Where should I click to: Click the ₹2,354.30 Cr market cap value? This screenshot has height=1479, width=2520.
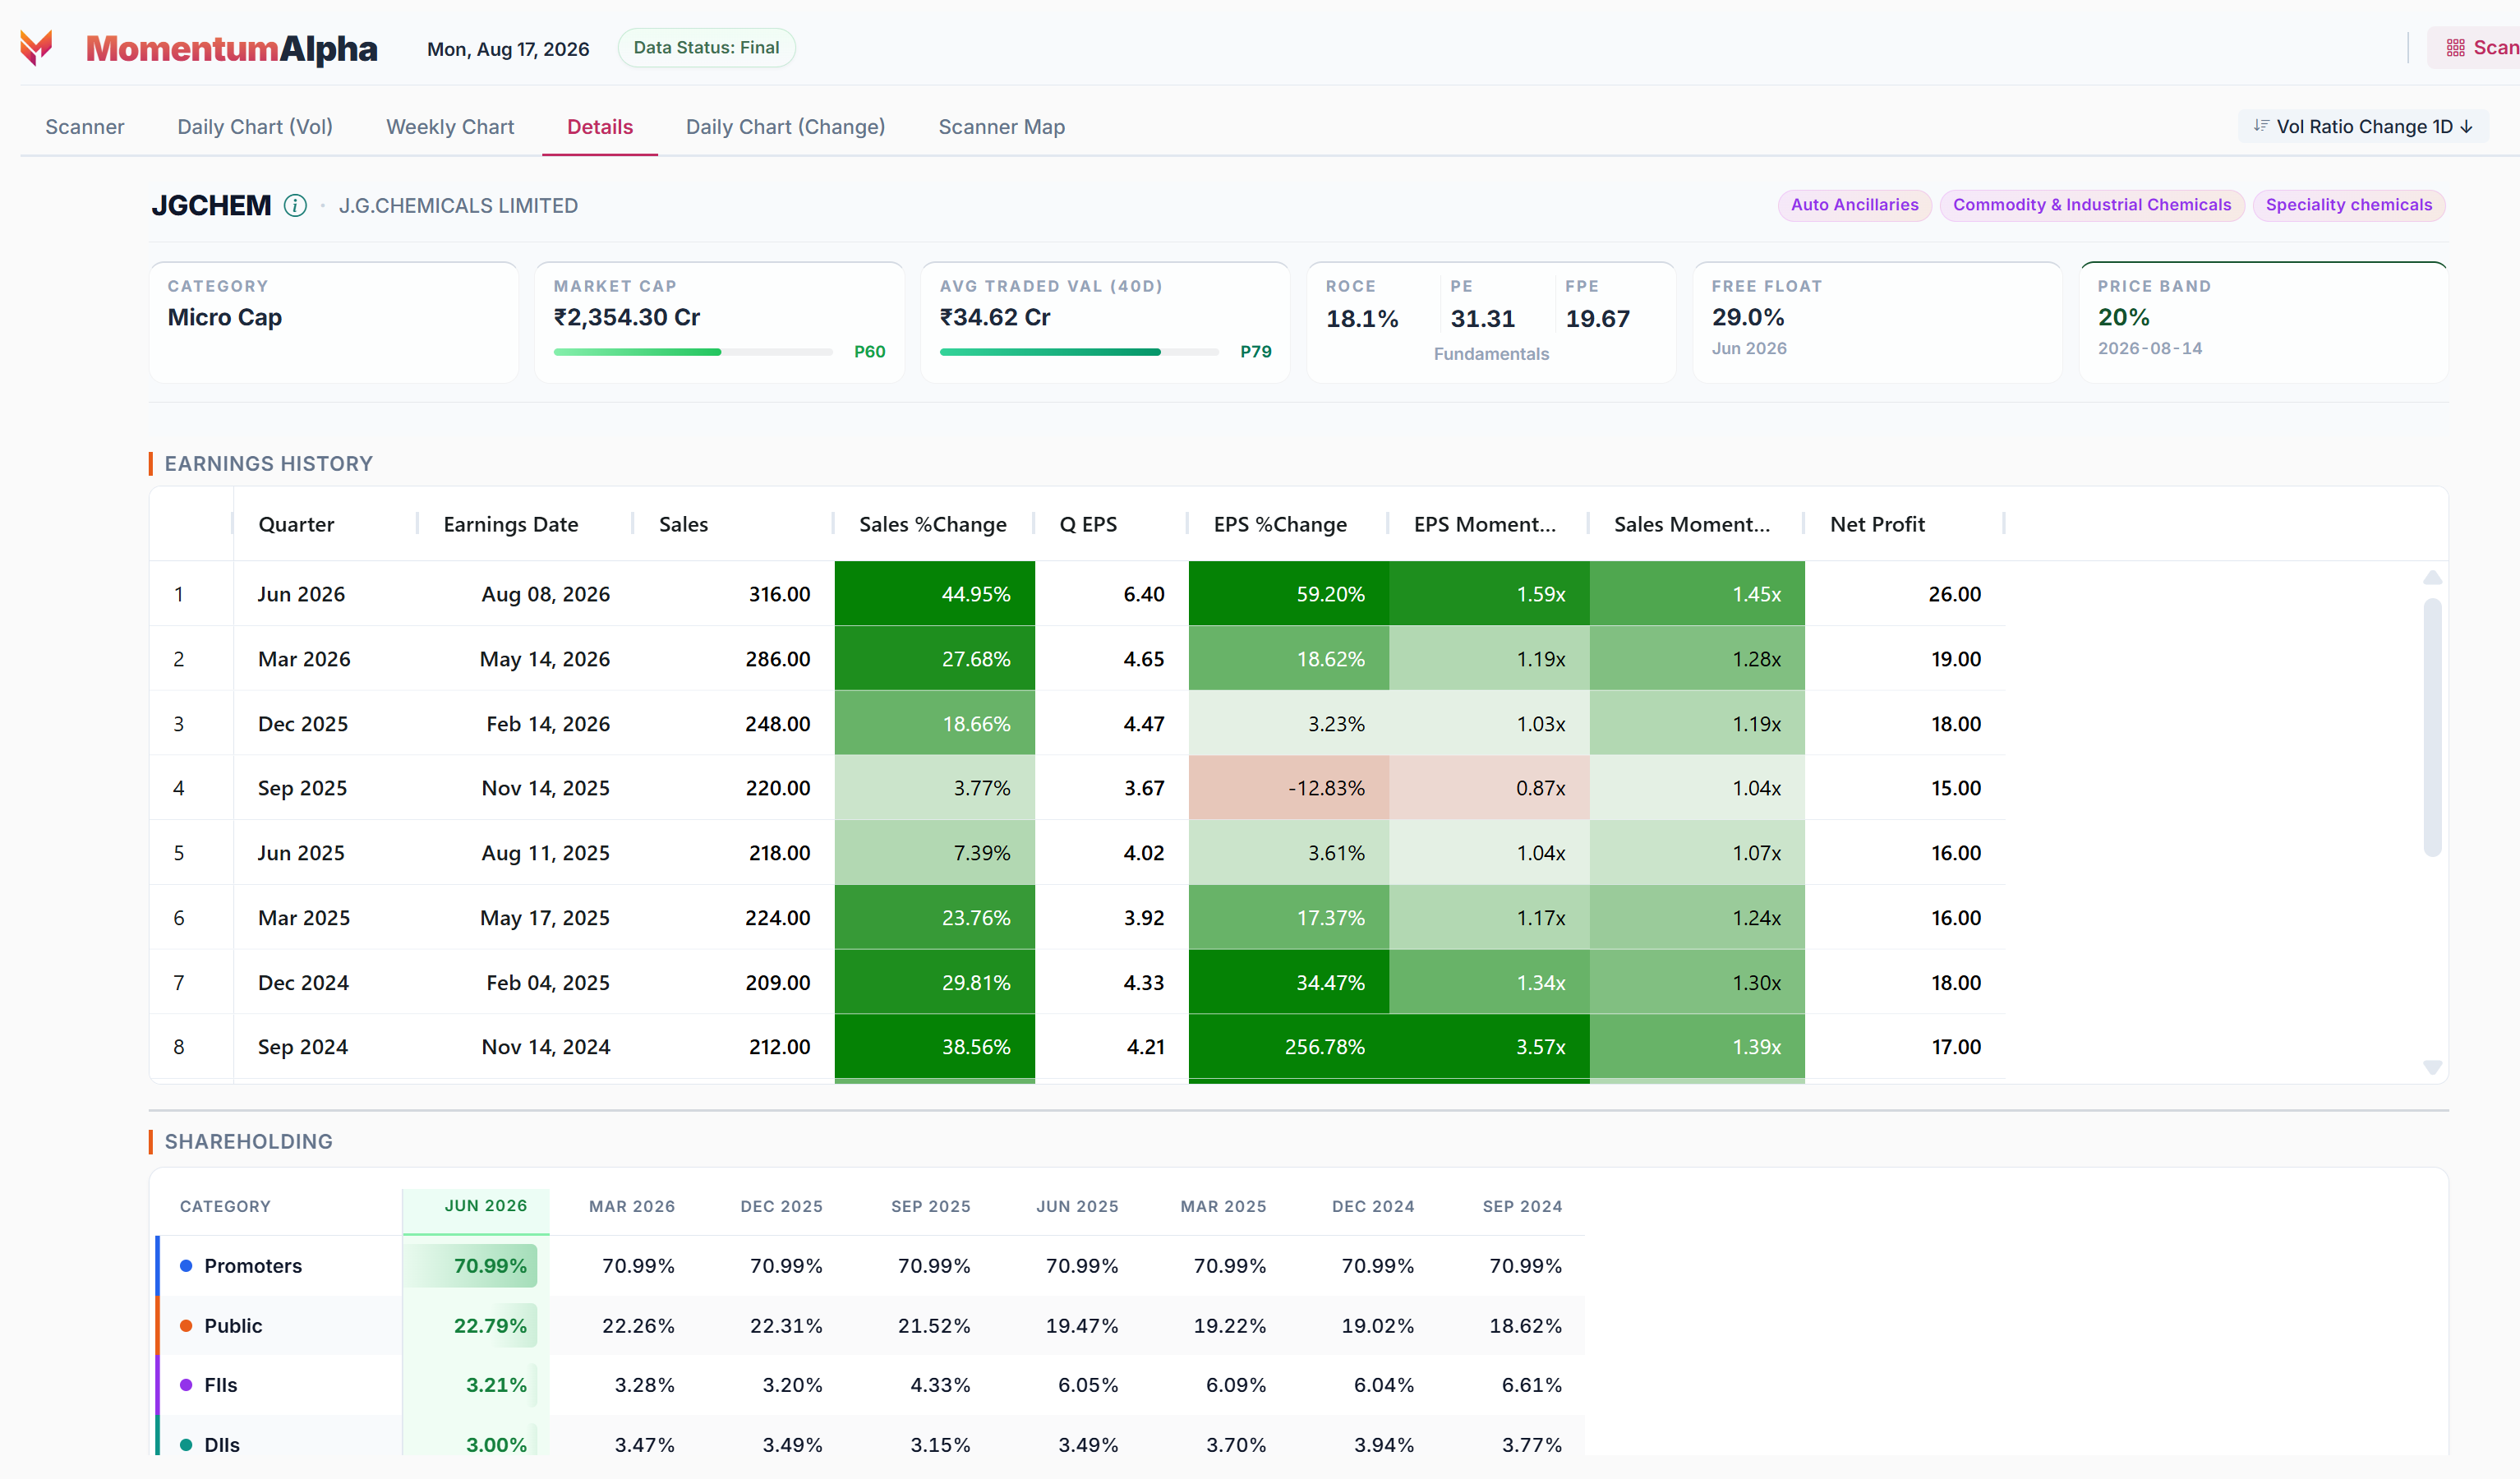point(627,317)
